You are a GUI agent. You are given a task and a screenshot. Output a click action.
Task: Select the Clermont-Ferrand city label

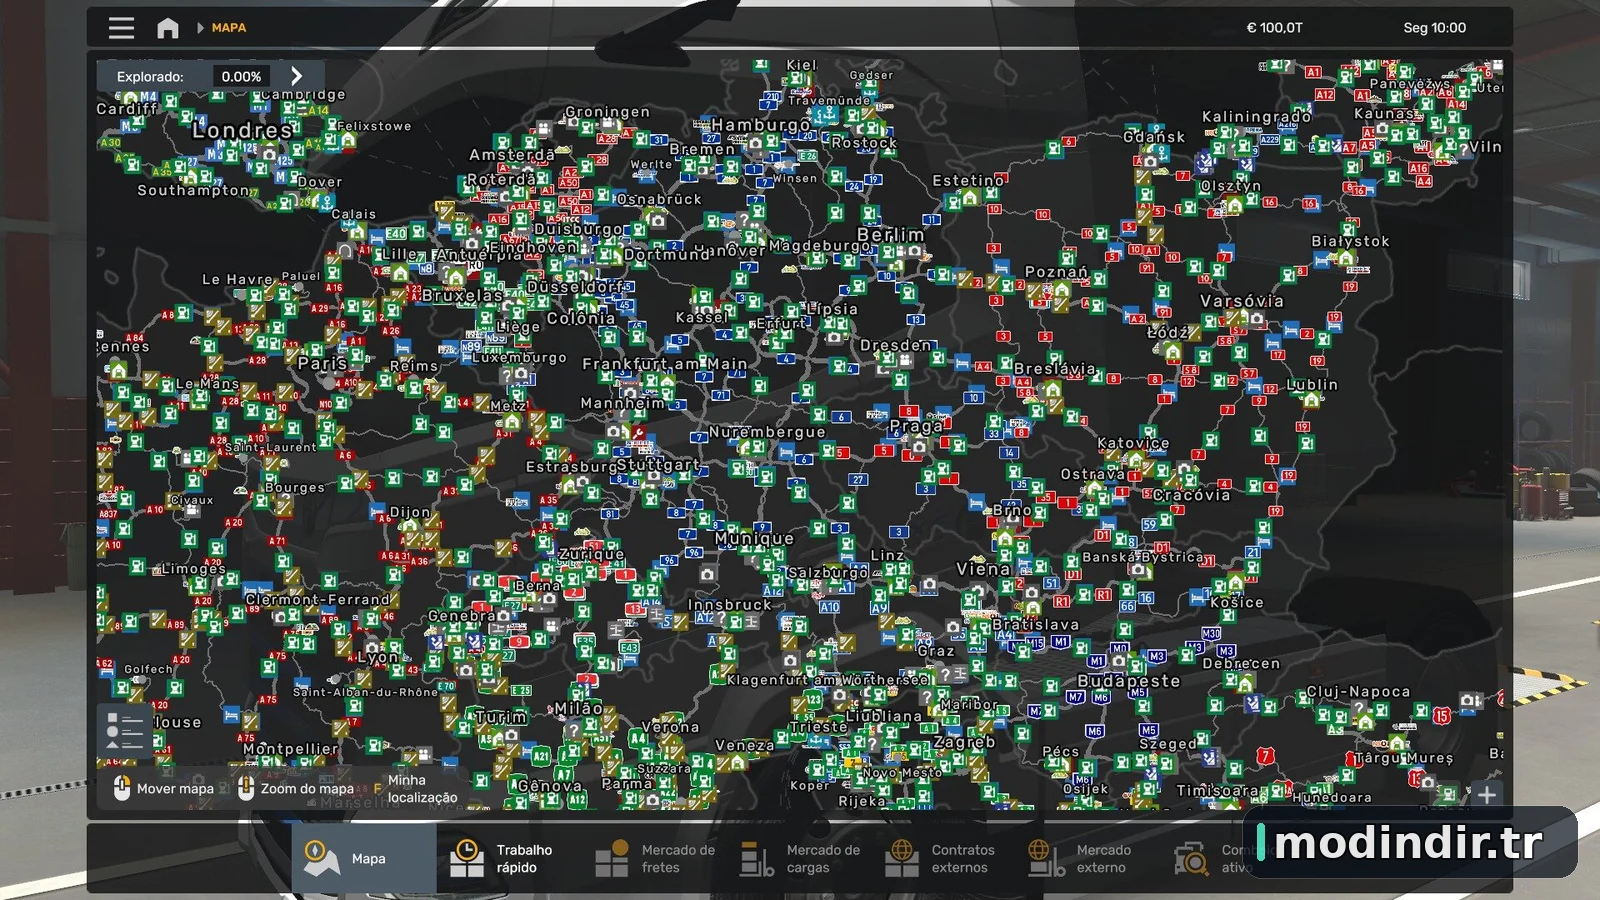coord(318,599)
